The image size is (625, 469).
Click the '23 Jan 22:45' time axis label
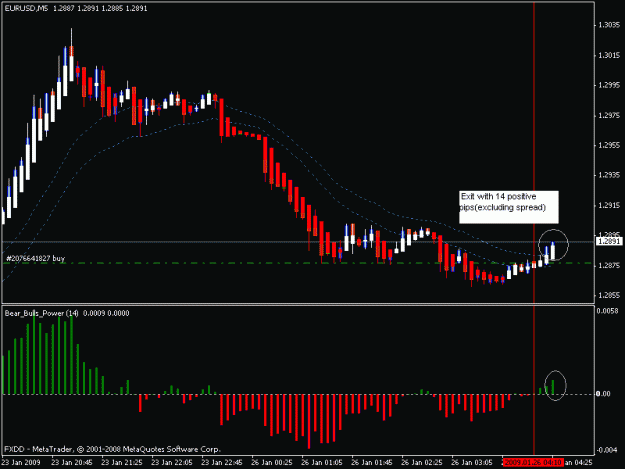[222, 463]
